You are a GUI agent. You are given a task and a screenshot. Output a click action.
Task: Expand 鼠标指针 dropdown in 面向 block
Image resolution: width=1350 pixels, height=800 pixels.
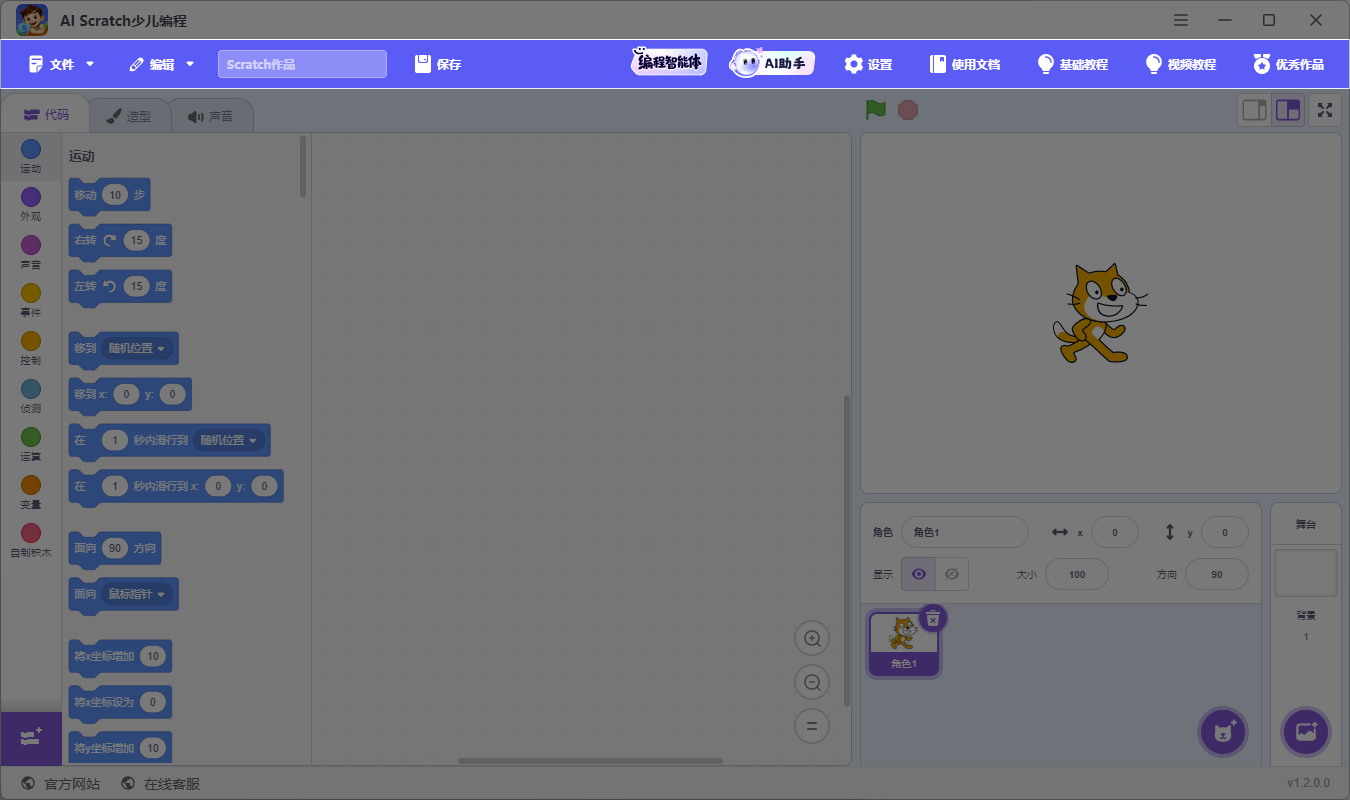137,594
